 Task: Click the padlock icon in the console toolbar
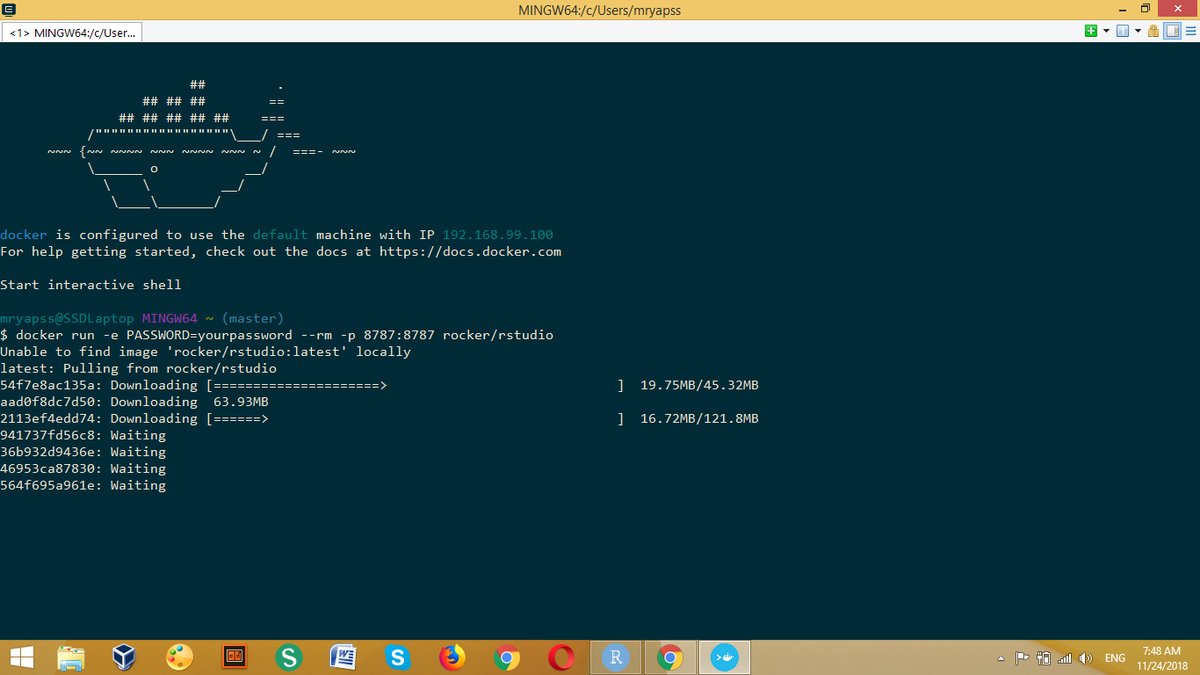1154,32
